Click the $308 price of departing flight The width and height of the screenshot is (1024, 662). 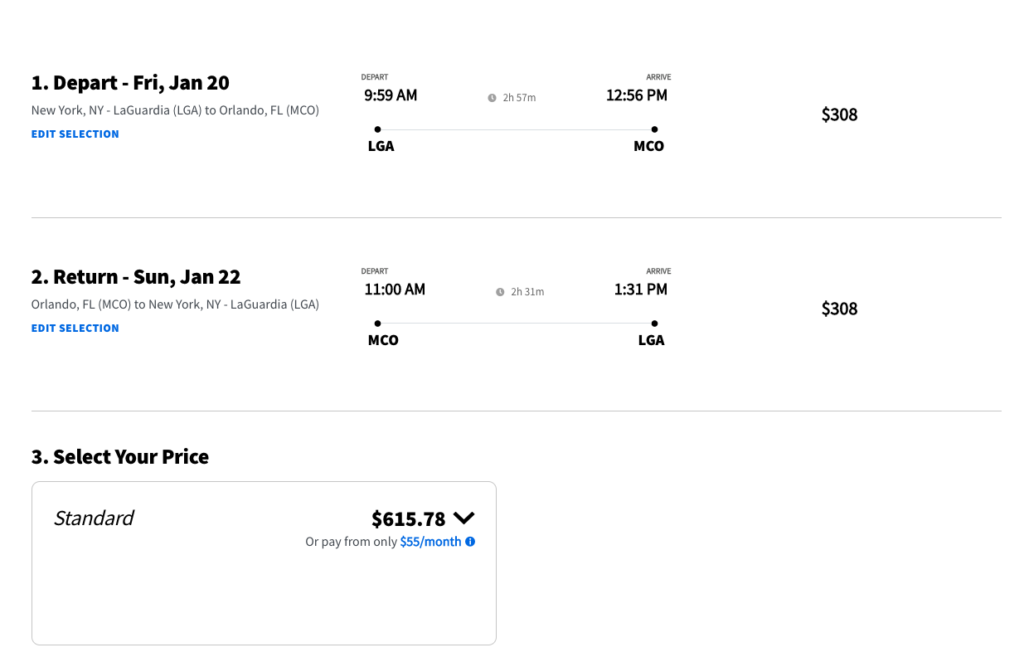(839, 115)
